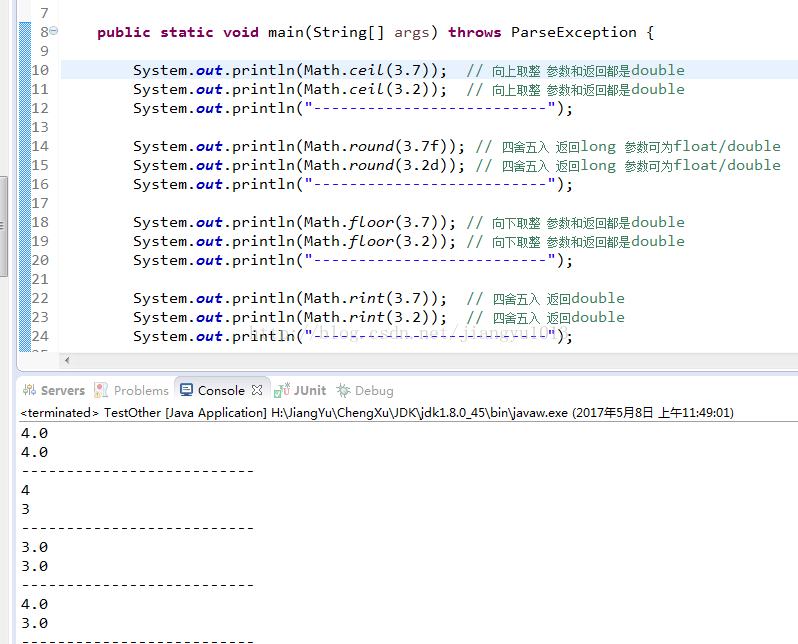Click the first '4.0' console output line

[35, 433]
